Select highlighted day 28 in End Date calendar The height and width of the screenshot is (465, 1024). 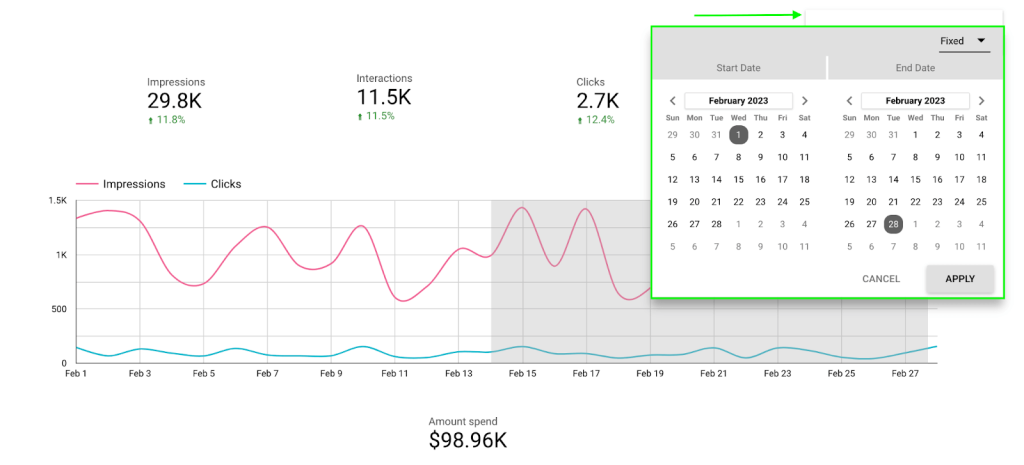click(893, 224)
